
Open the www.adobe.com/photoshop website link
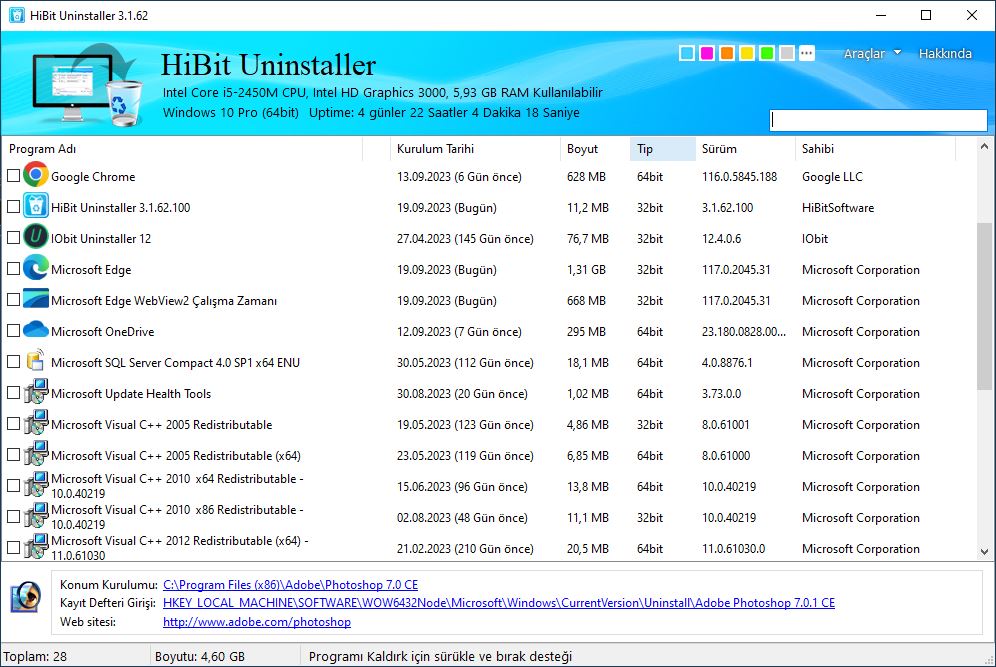(257, 622)
